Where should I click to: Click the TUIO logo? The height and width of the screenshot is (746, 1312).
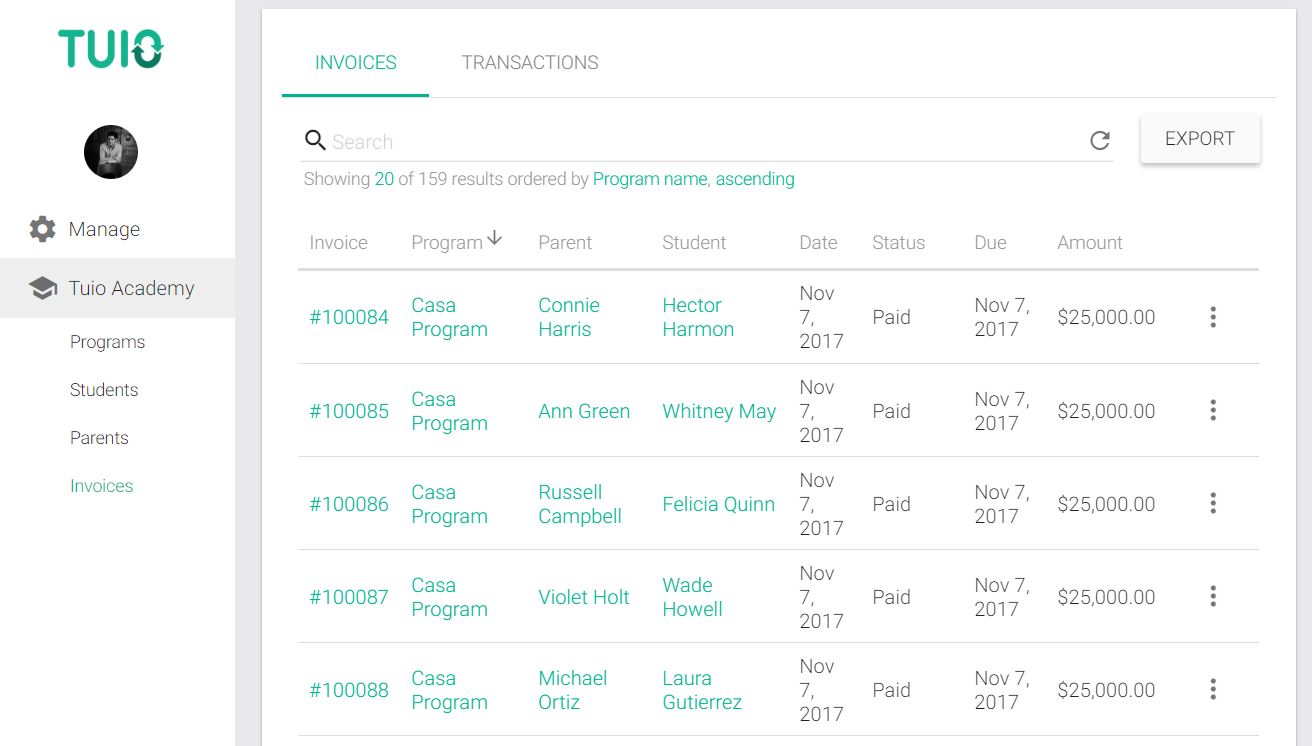(110, 49)
